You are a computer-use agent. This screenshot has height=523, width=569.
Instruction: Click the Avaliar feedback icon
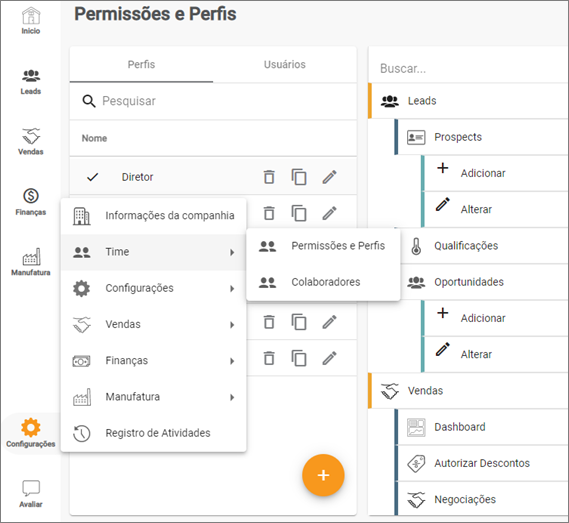[31, 494]
